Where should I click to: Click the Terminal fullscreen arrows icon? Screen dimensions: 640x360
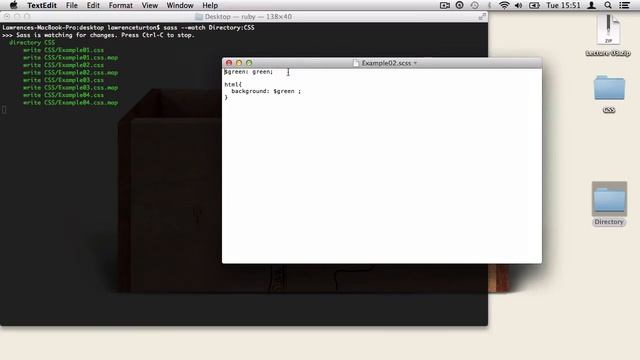(x=482, y=16)
